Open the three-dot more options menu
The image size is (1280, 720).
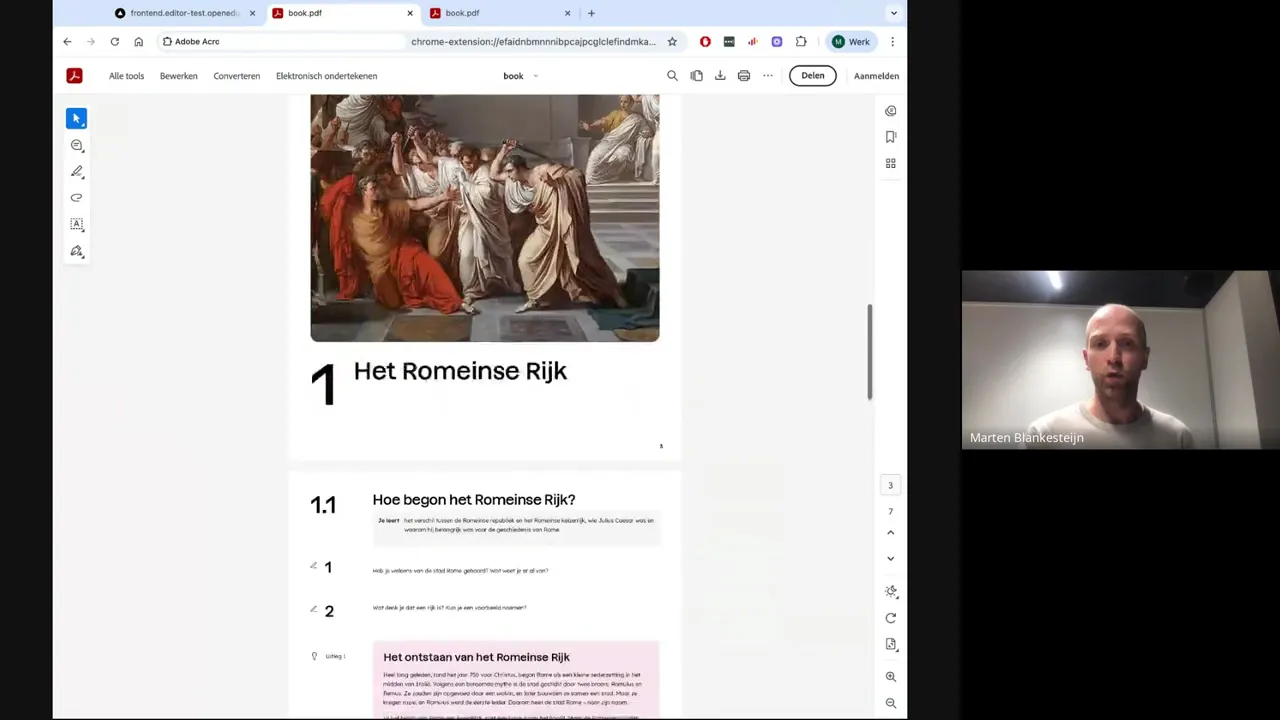pyautogui.click(x=768, y=76)
